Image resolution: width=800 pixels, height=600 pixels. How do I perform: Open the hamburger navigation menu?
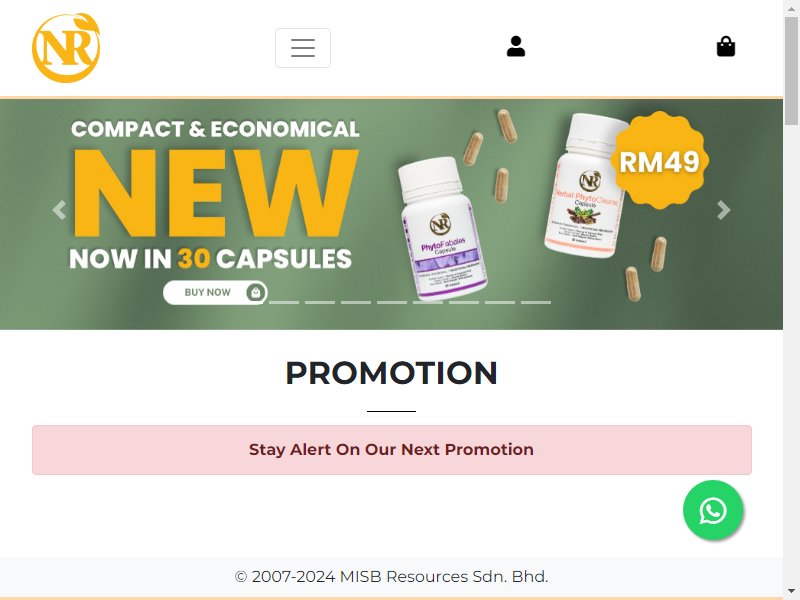click(x=303, y=48)
